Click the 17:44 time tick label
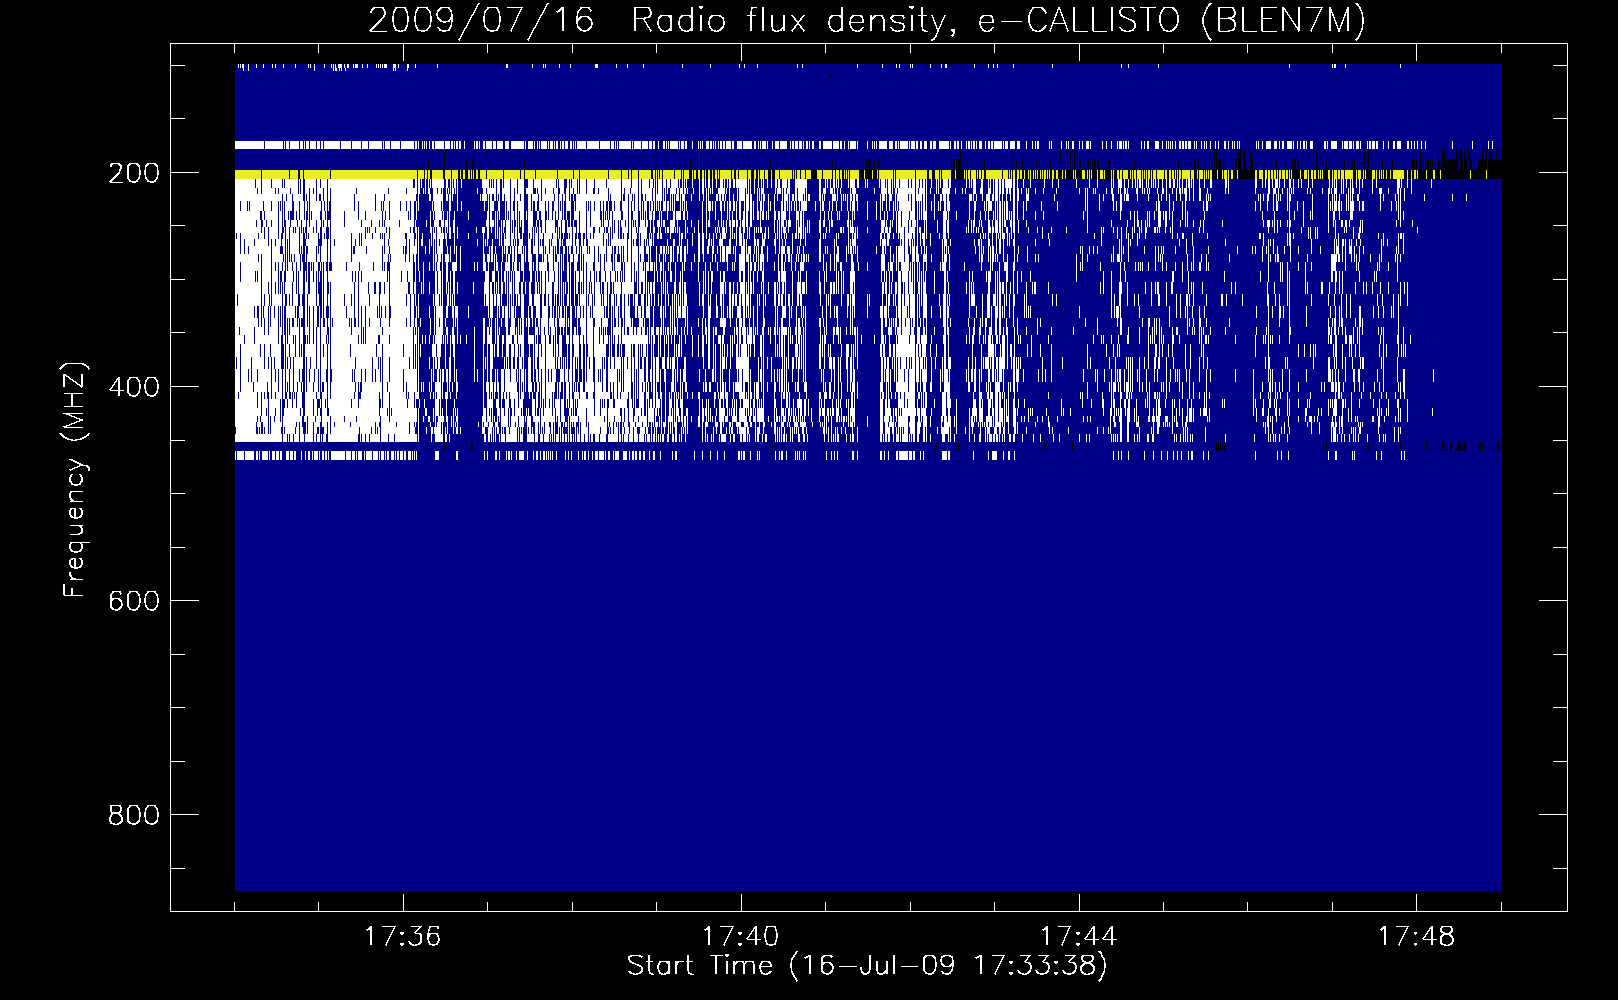Image resolution: width=1618 pixels, height=1000 pixels. click(1079, 937)
